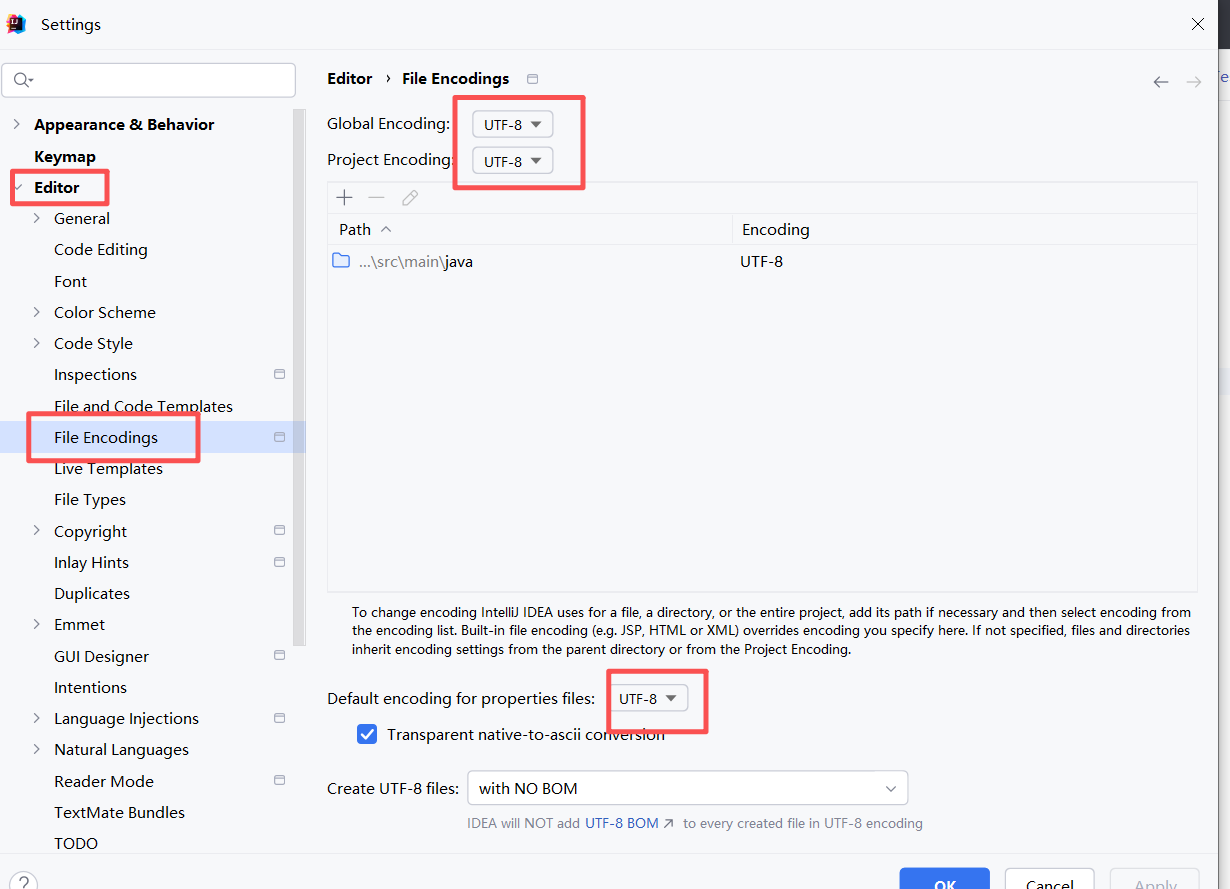1230x889 pixels.
Task: Expand the Natural Languages node
Action: pyautogui.click(x=37, y=749)
